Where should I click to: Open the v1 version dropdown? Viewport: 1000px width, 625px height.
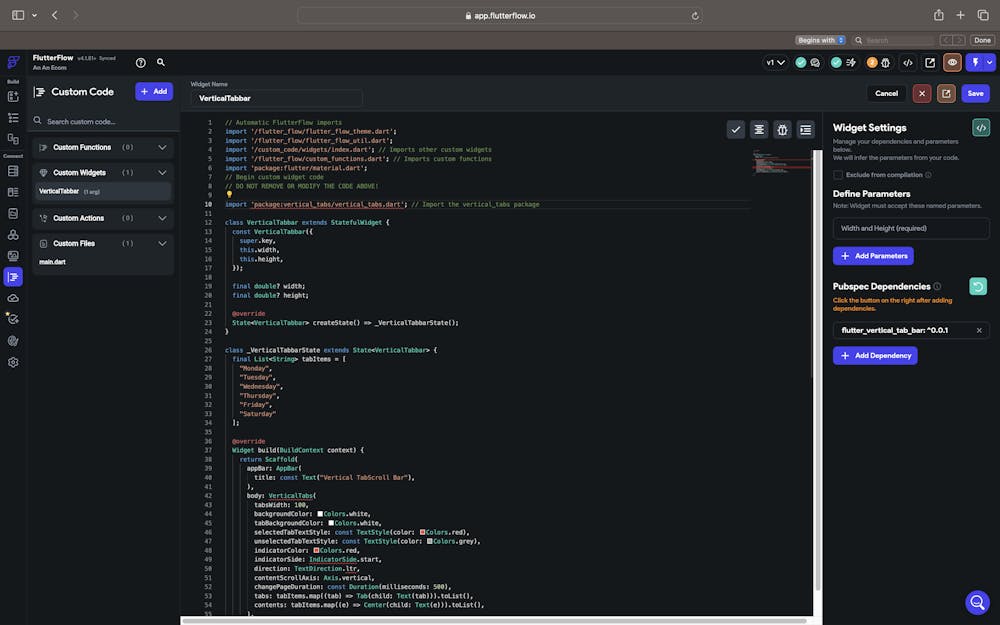click(775, 62)
